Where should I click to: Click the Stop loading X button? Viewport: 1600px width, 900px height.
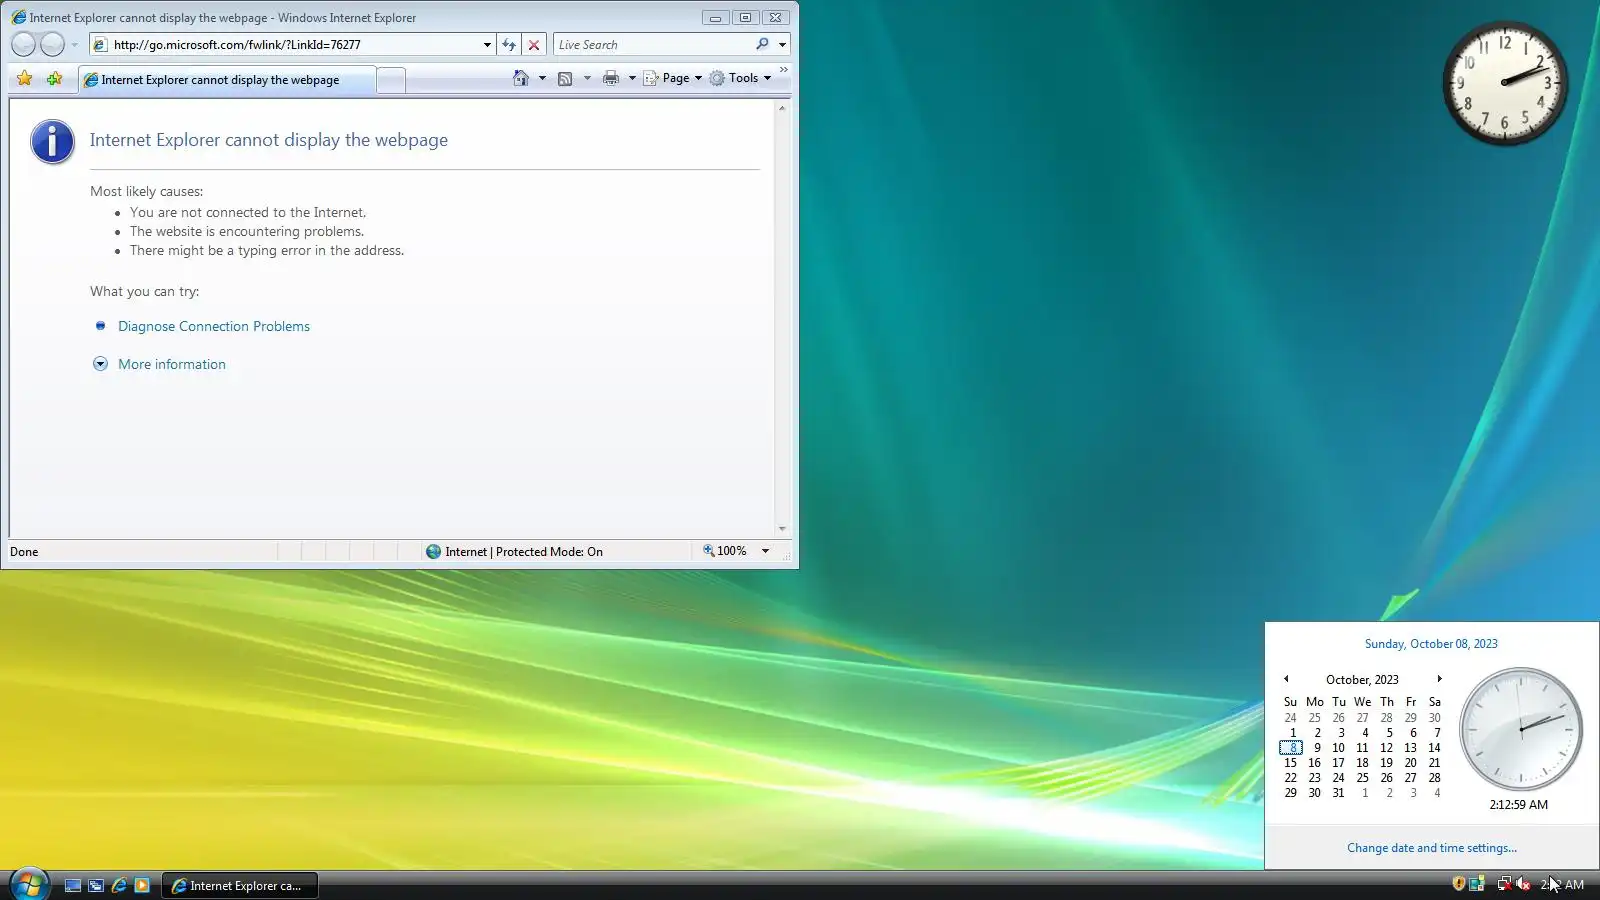[x=534, y=45]
